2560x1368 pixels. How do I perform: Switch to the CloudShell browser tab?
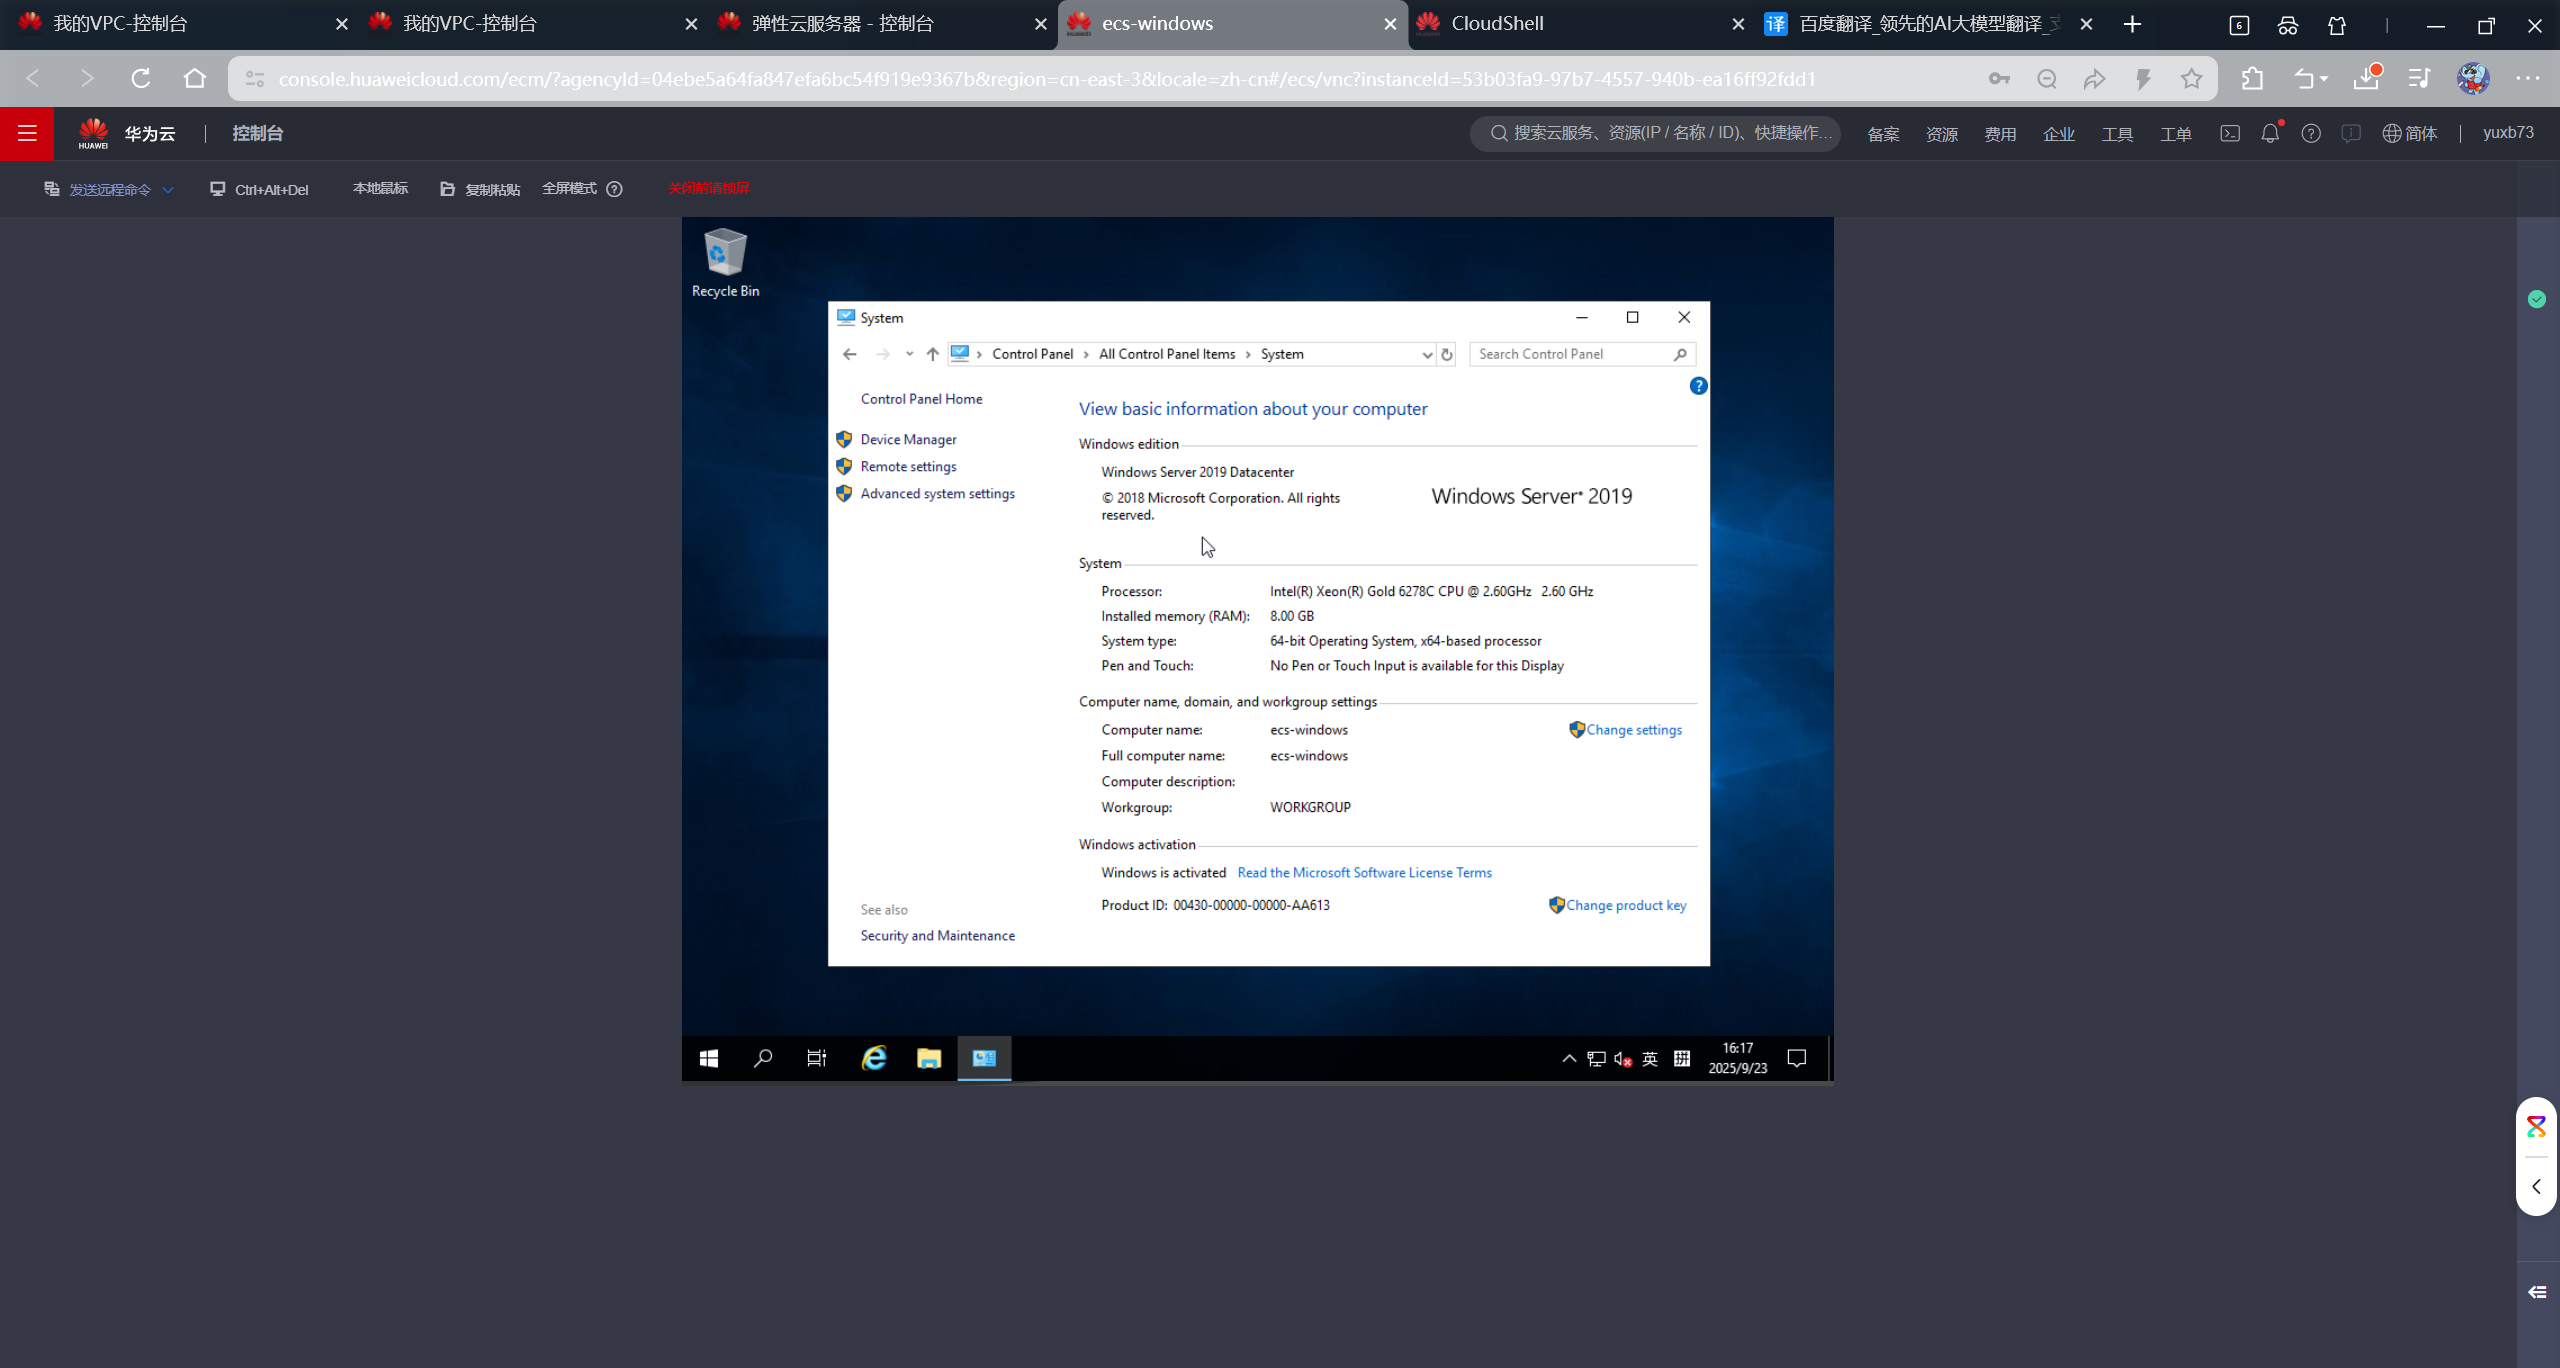pyautogui.click(x=1496, y=24)
